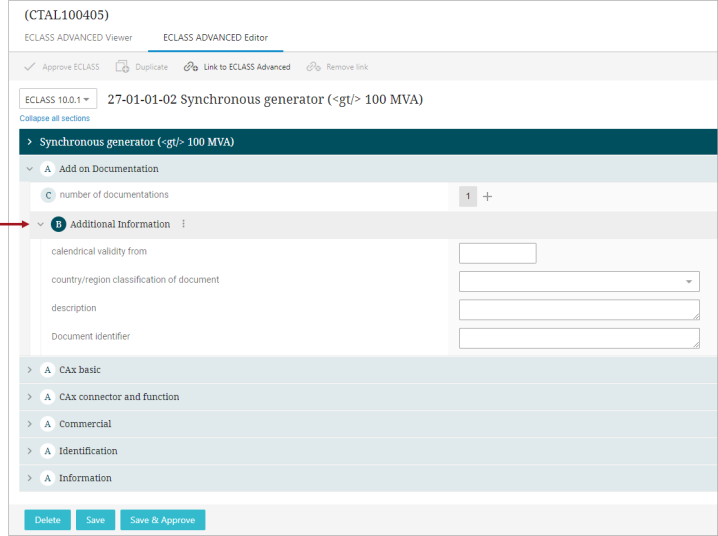Click the '(CTAL100405)' heading text
Screen dimensions: 718x536
click(66, 15)
